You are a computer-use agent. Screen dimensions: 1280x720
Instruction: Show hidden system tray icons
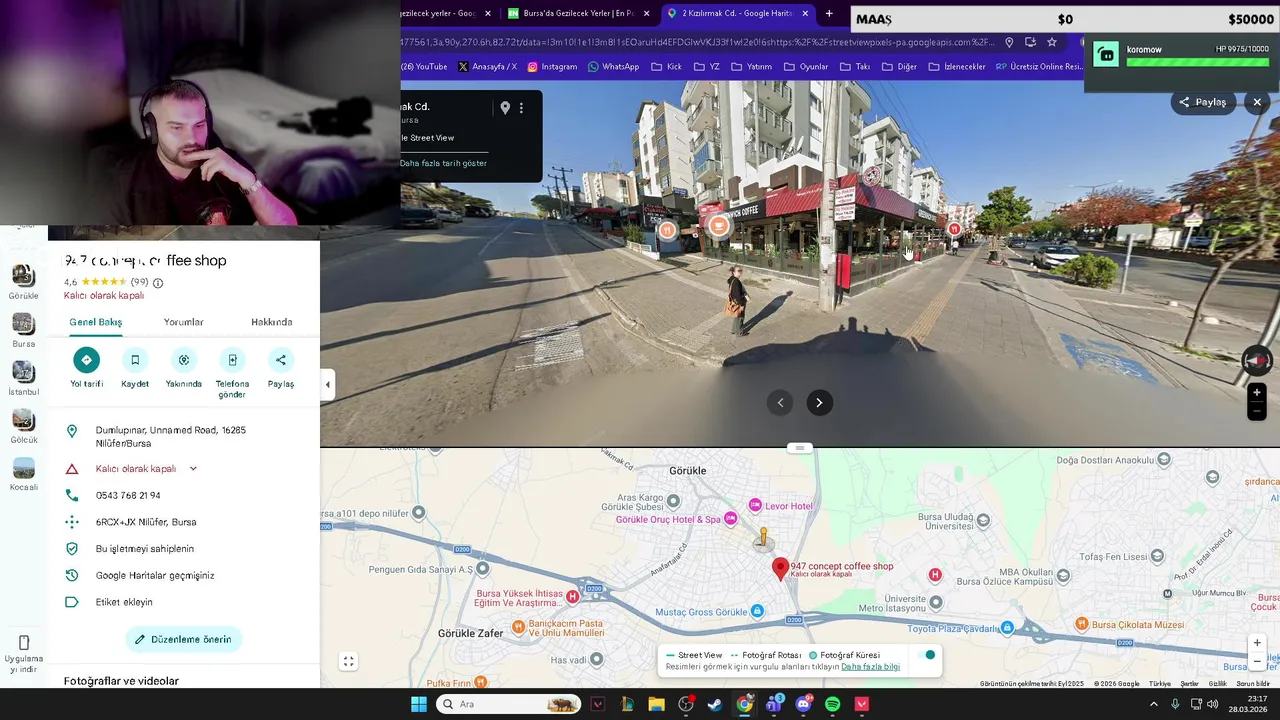pos(1154,704)
